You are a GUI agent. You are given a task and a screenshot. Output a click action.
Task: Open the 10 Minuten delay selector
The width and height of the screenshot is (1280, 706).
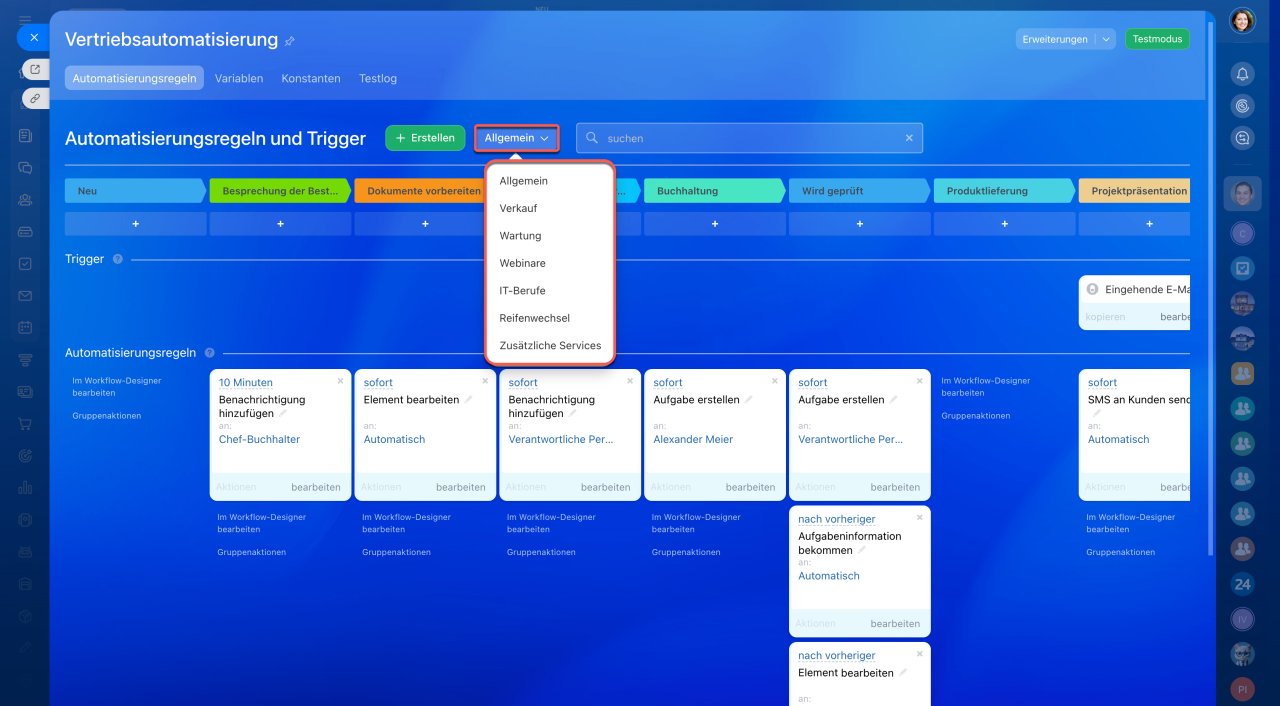(246, 382)
